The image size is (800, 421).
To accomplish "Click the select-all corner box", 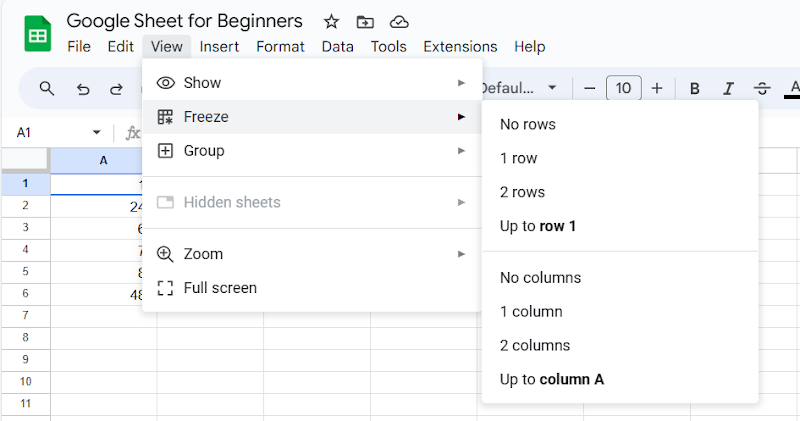I will pyautogui.click(x=26, y=160).
